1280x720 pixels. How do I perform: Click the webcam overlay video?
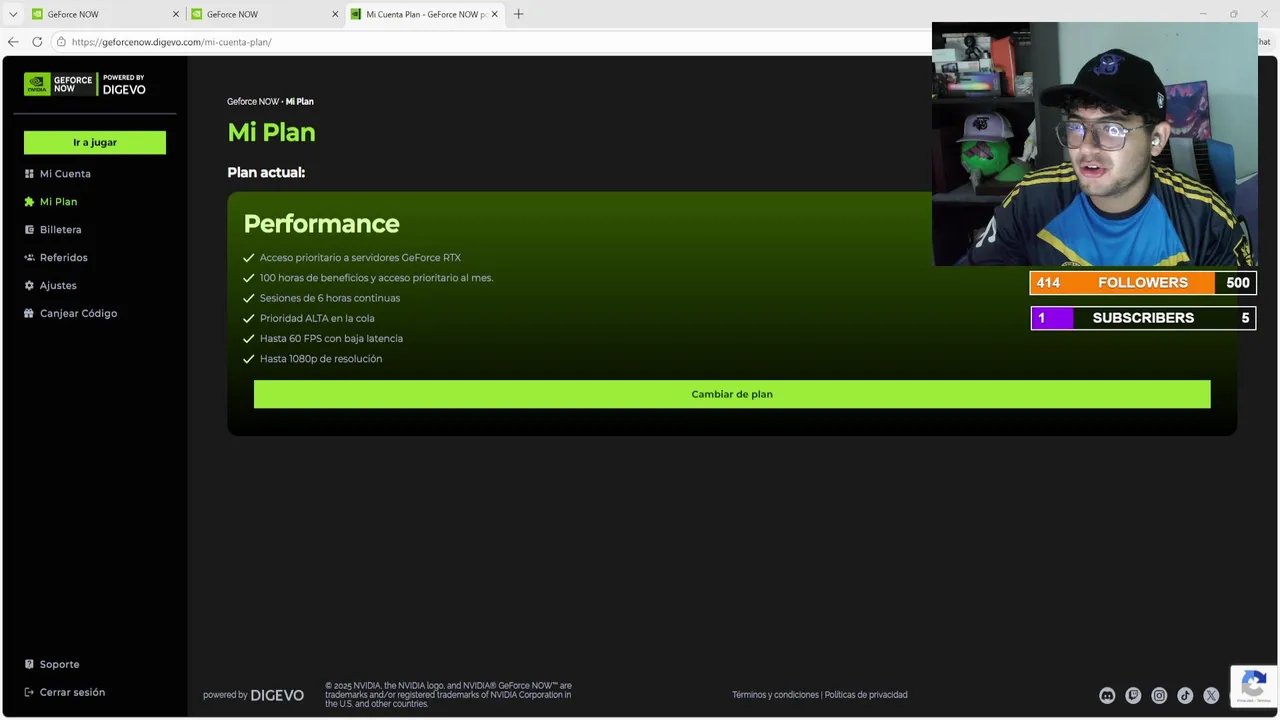(1094, 144)
